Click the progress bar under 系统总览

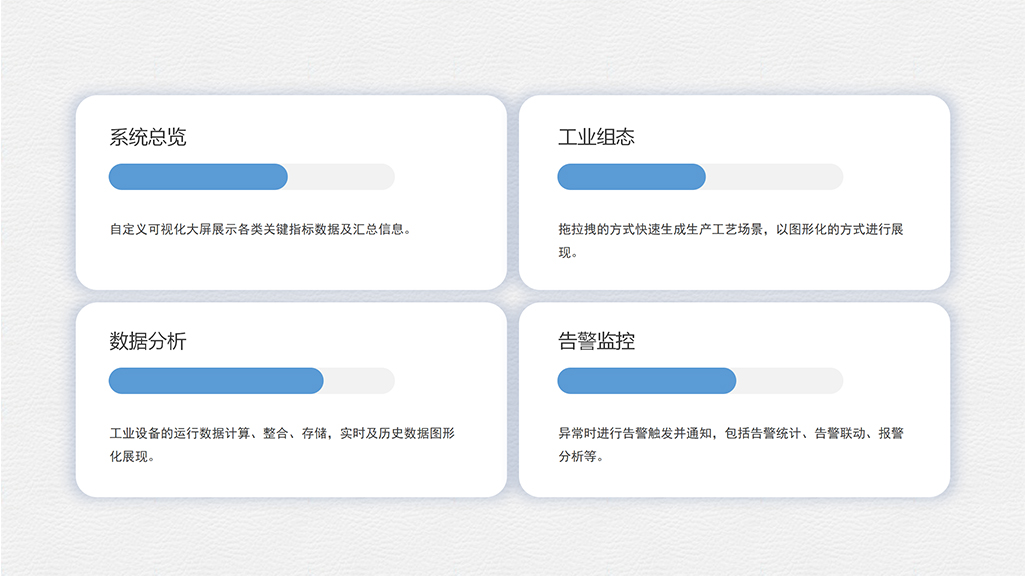tap(252, 177)
